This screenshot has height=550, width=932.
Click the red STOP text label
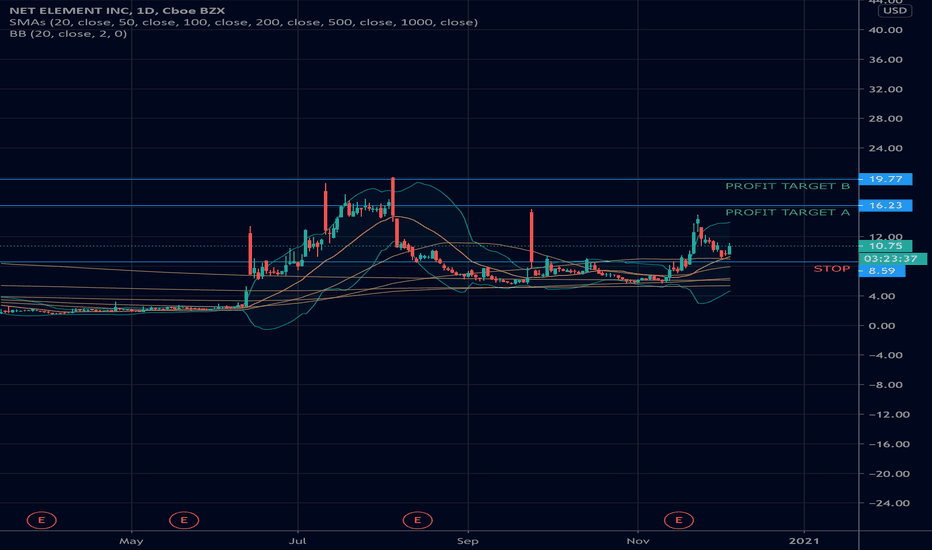(832, 269)
